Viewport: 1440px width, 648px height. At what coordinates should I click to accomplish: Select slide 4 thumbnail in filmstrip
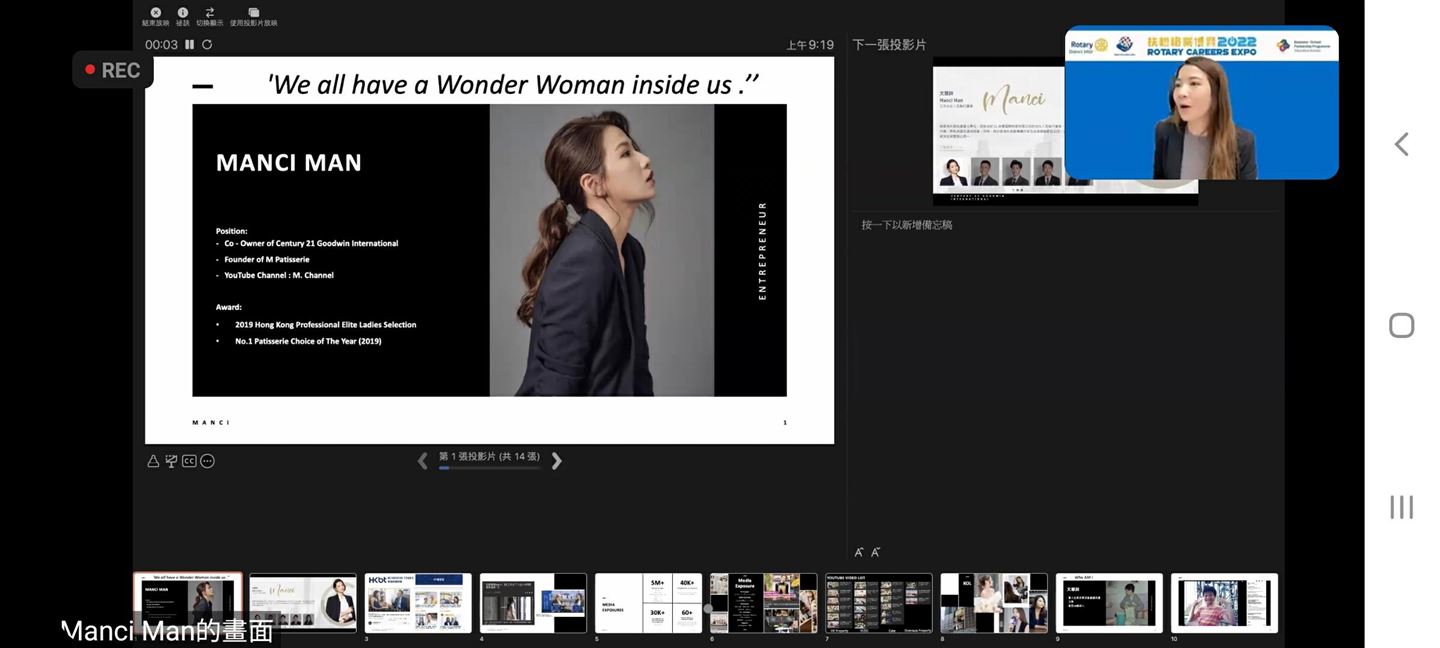(533, 603)
